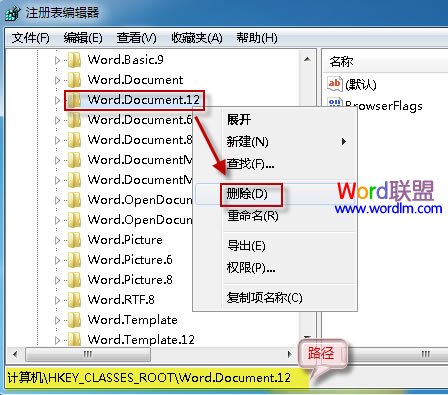This screenshot has width=448, height=395.
Task: Open the 帮助(H) menu
Action: [x=257, y=38]
